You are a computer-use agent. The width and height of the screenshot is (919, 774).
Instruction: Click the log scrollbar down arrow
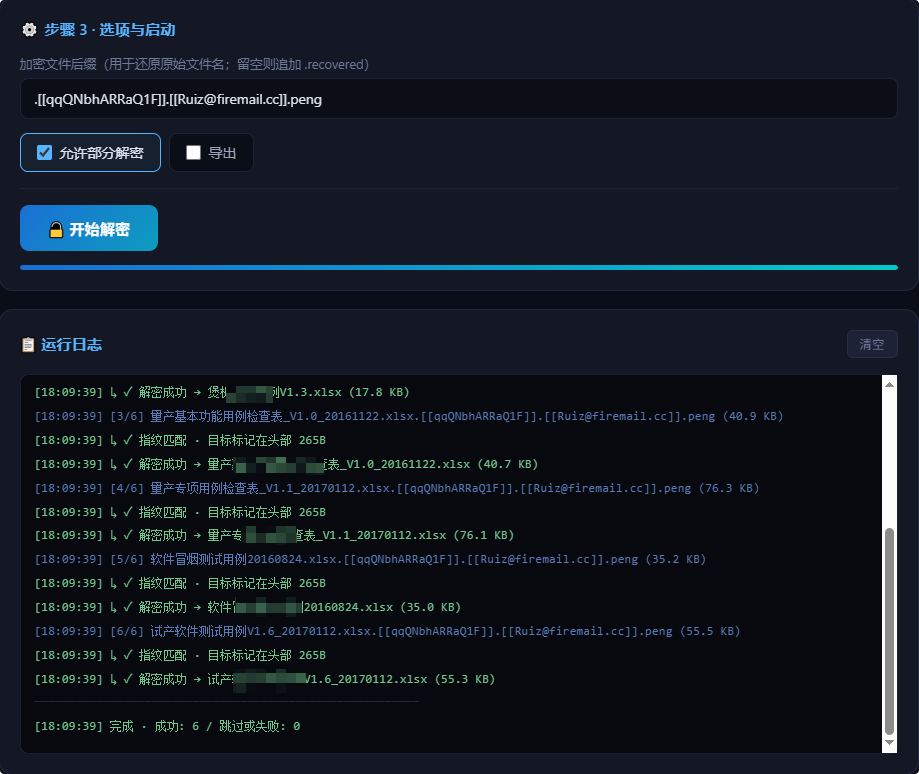(x=889, y=744)
